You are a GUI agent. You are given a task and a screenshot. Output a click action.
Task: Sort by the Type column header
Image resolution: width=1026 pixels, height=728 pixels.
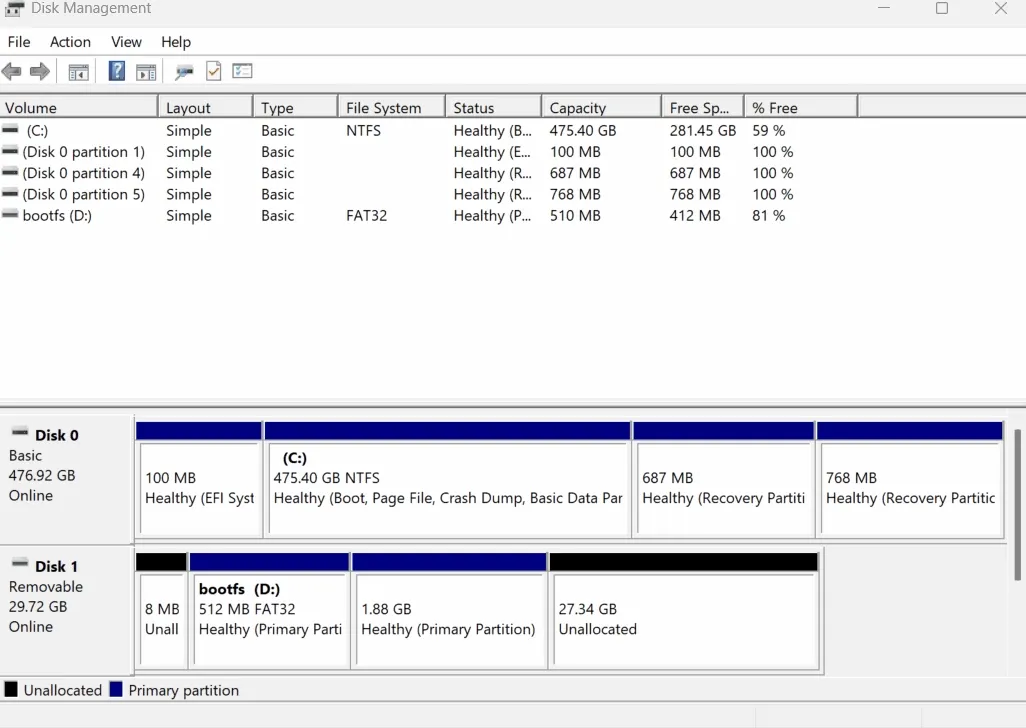(x=296, y=107)
